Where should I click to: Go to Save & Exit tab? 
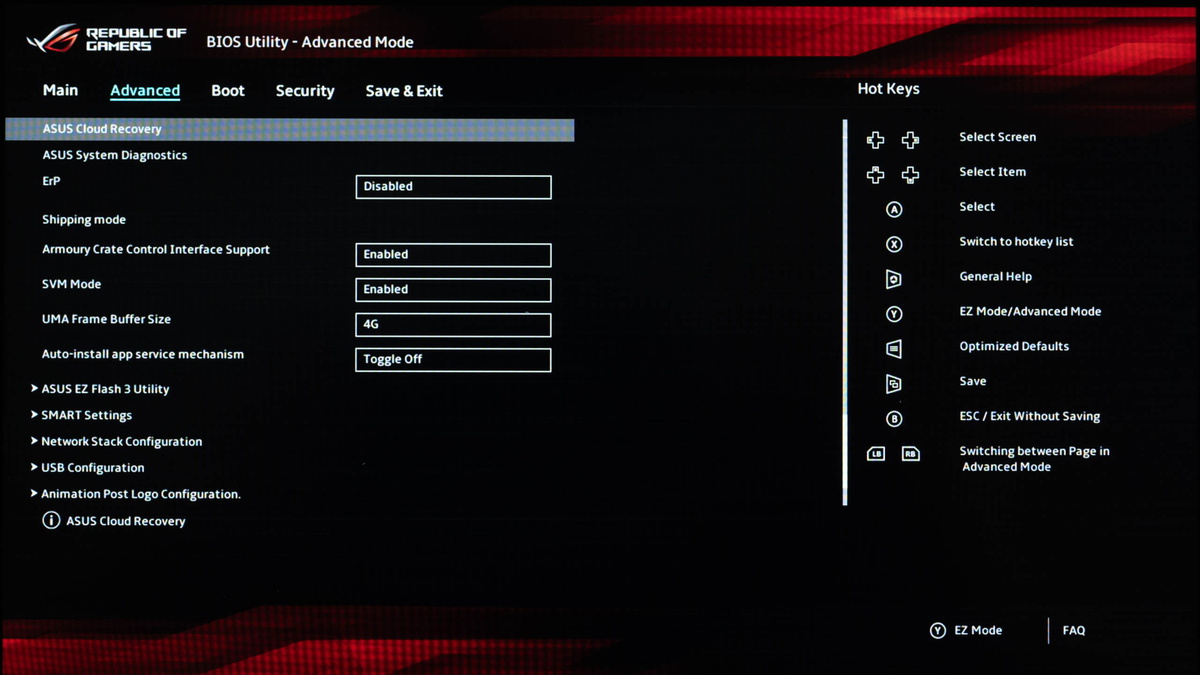[404, 90]
